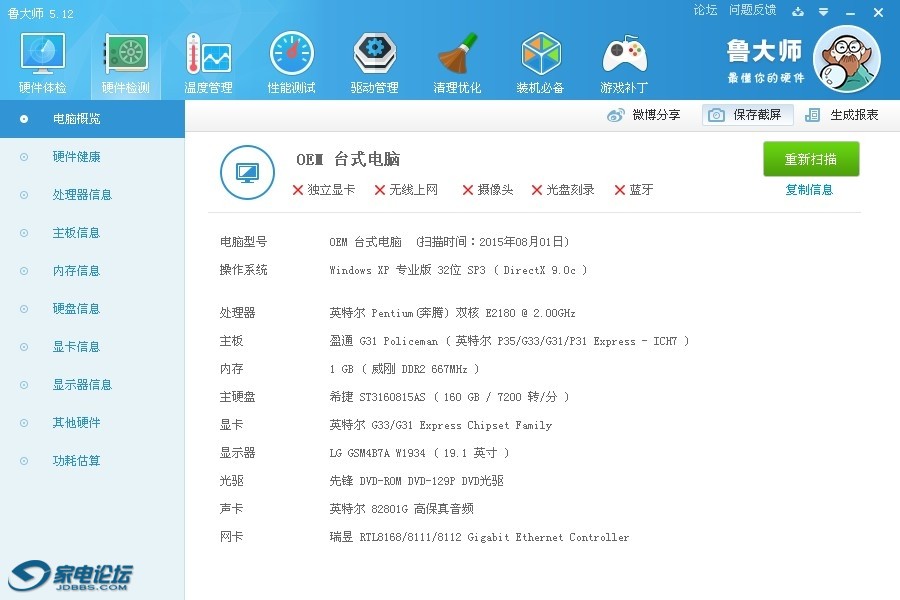Go to 功耗估算 power estimate section

(x=76, y=461)
